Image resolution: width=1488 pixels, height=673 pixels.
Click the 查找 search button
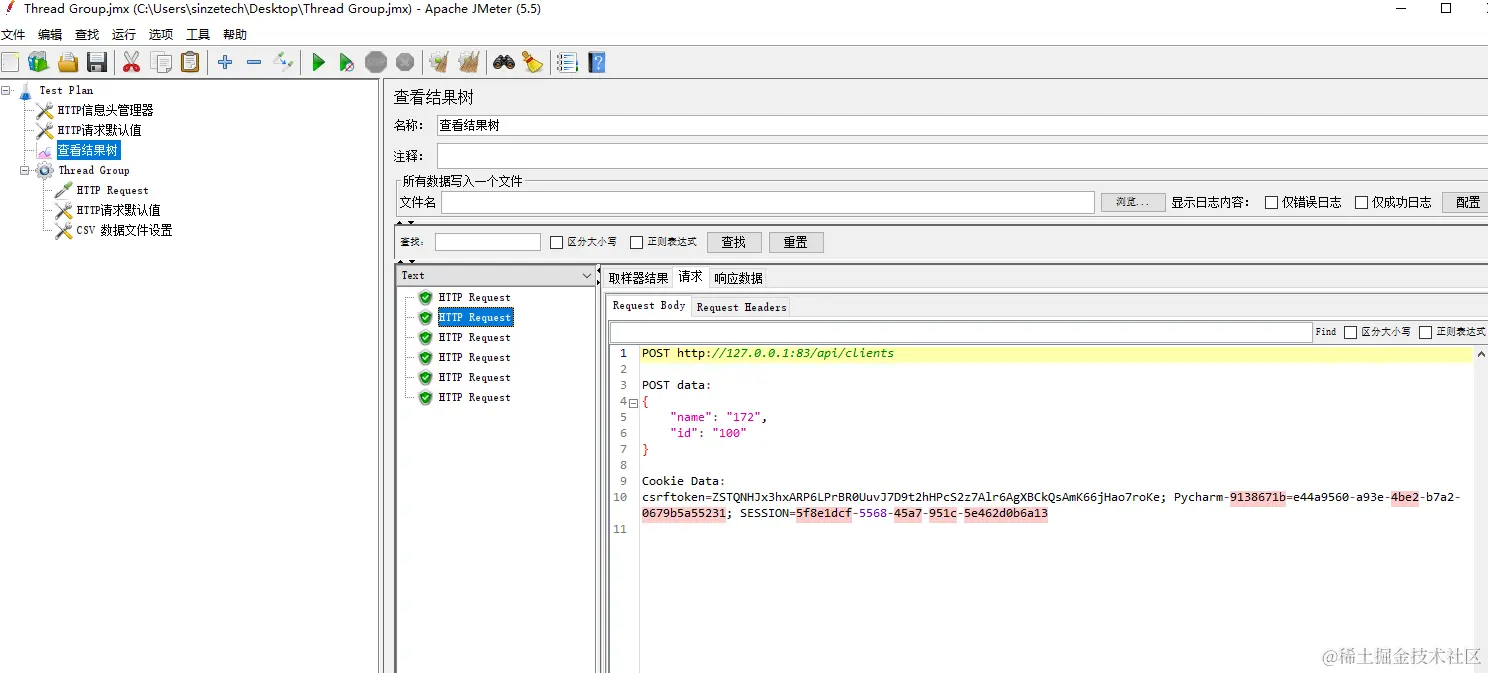tap(734, 242)
